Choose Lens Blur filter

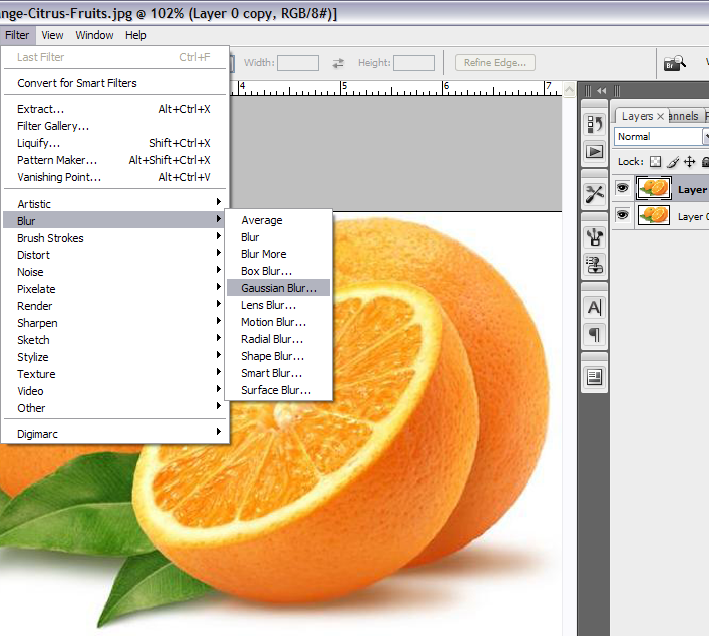tap(279, 305)
